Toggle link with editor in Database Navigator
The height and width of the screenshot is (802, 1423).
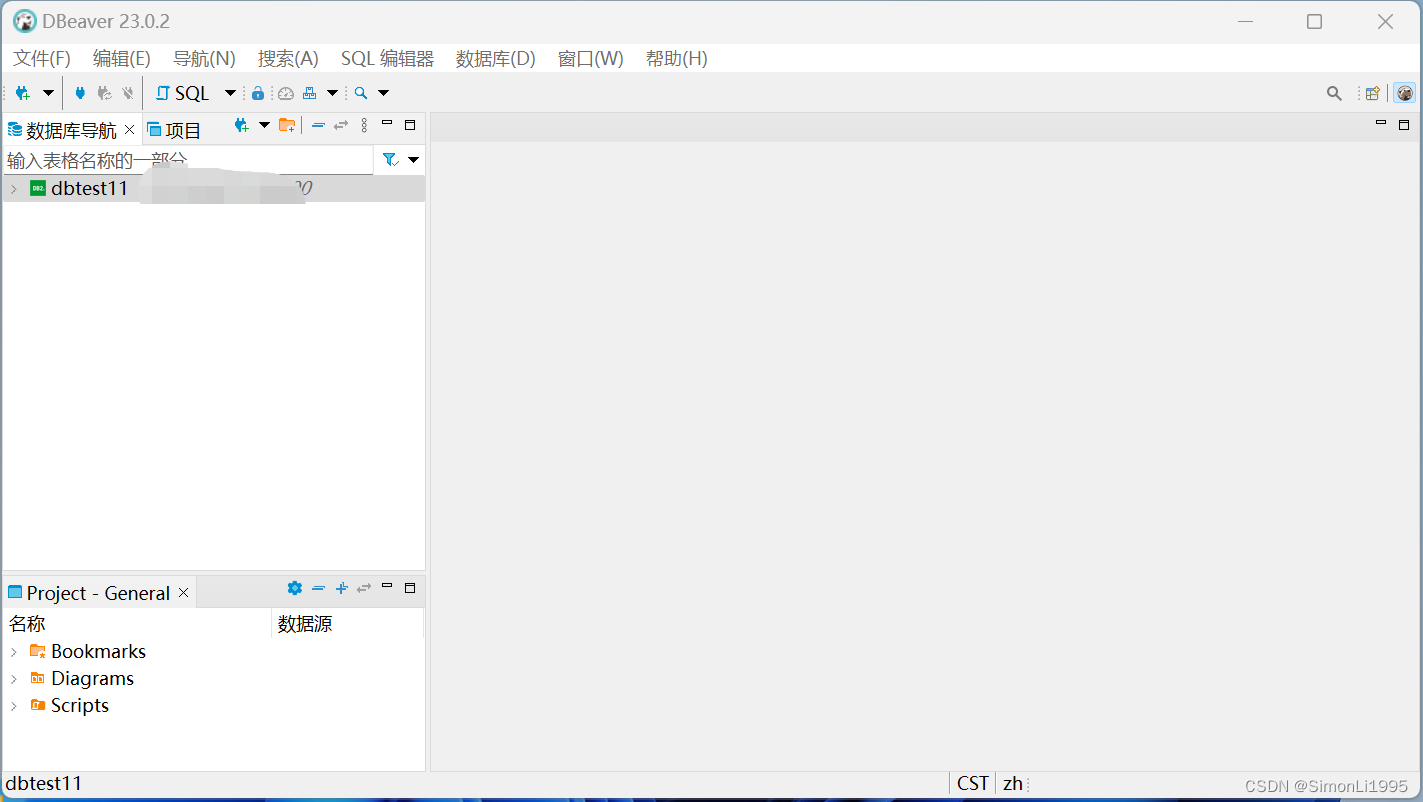340,125
